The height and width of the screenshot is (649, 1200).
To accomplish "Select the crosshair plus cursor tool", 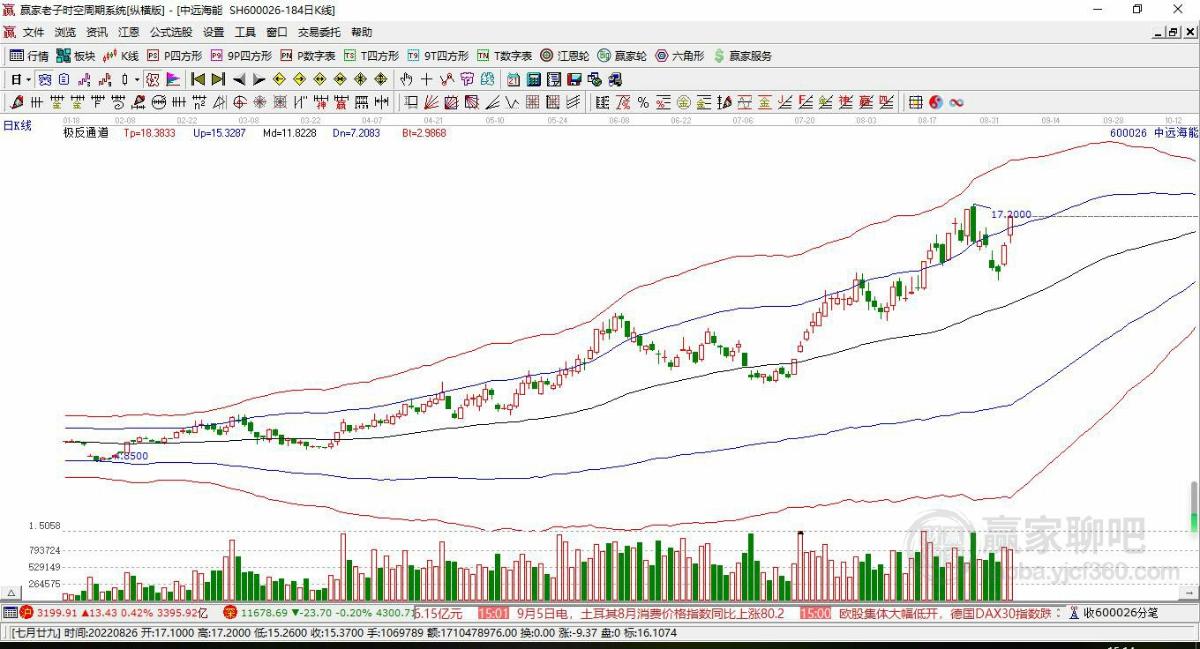I will click(426, 79).
